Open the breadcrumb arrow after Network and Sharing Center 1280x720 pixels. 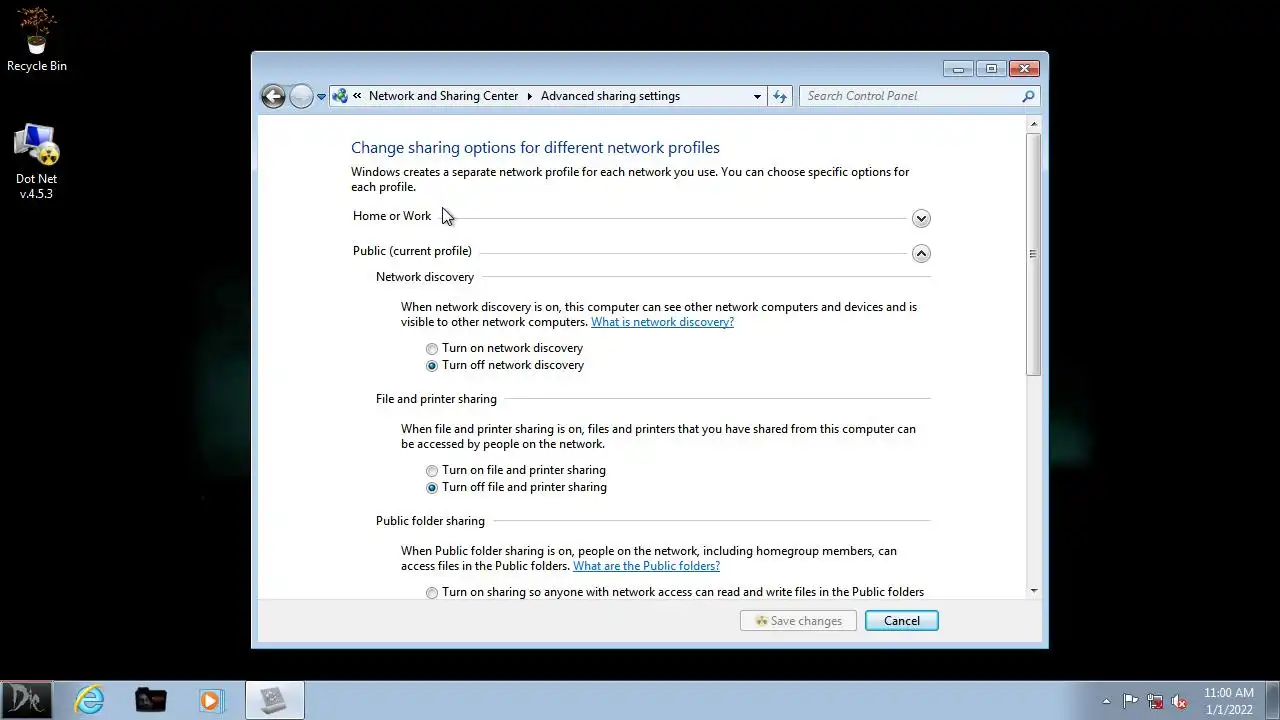[x=530, y=96]
